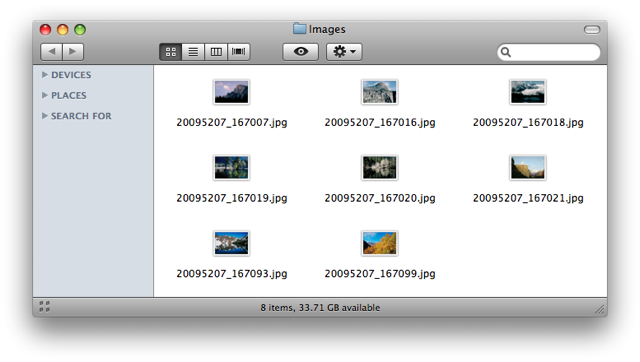
Task: Expand the DEVICES sidebar section
Action: point(45,75)
